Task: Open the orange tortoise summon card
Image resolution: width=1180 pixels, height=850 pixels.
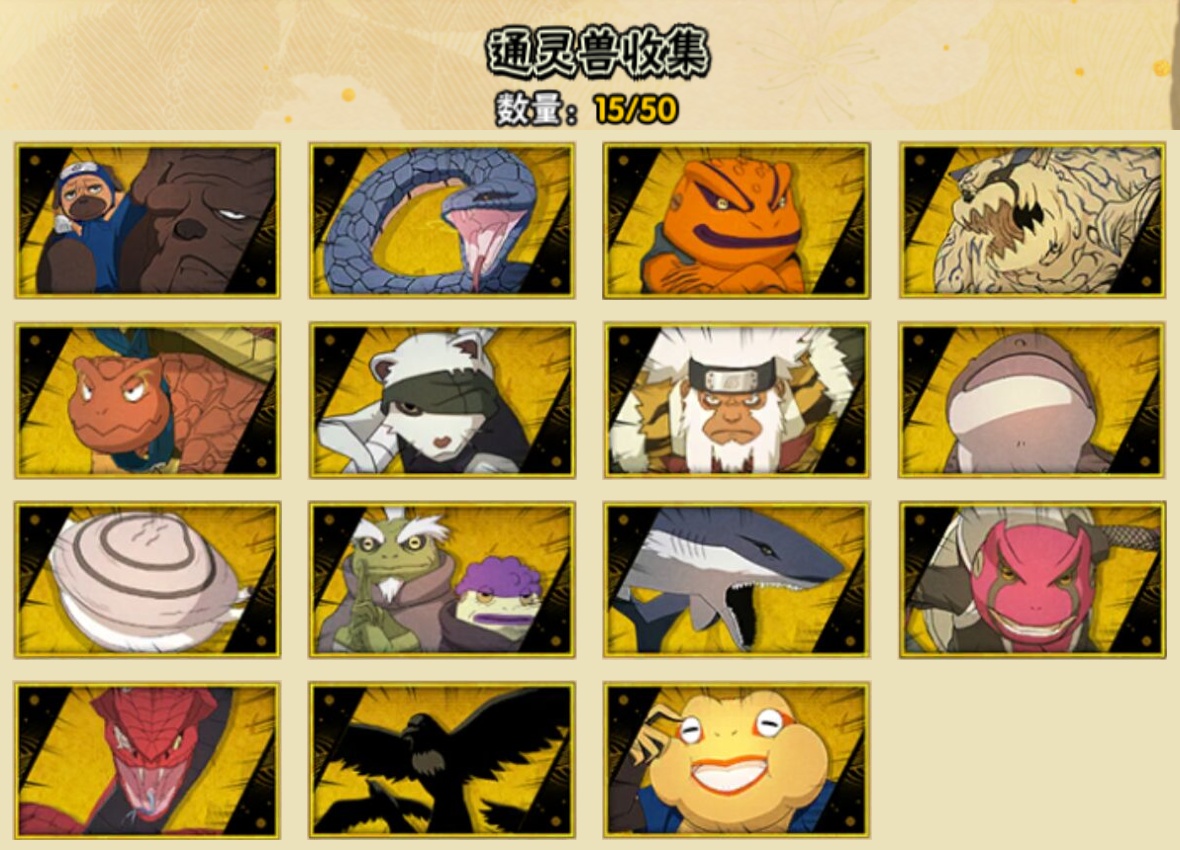Action: click(148, 401)
